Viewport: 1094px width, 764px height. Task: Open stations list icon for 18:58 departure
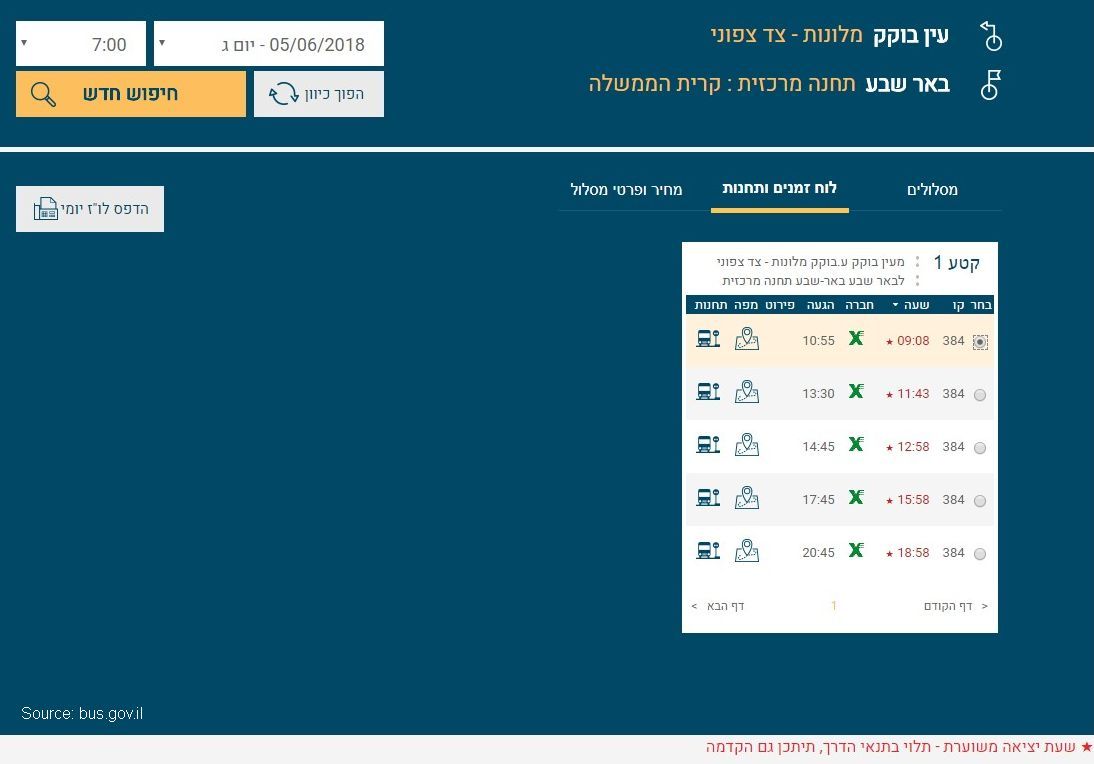(x=708, y=551)
